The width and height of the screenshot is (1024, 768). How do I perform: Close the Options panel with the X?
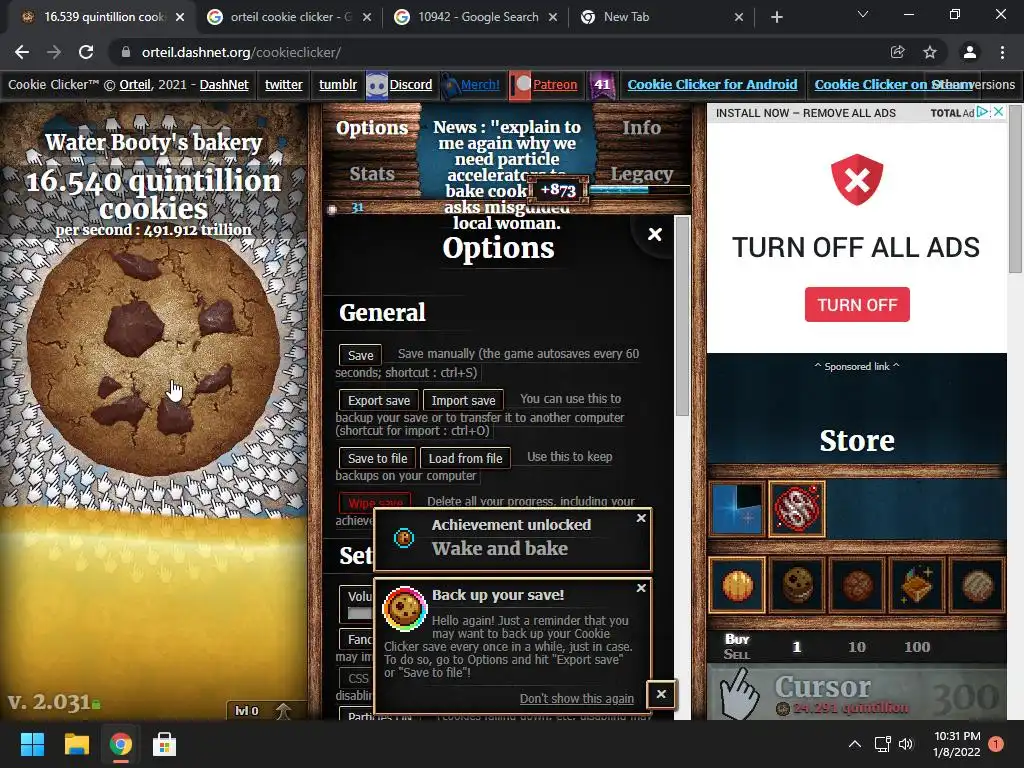(x=654, y=234)
